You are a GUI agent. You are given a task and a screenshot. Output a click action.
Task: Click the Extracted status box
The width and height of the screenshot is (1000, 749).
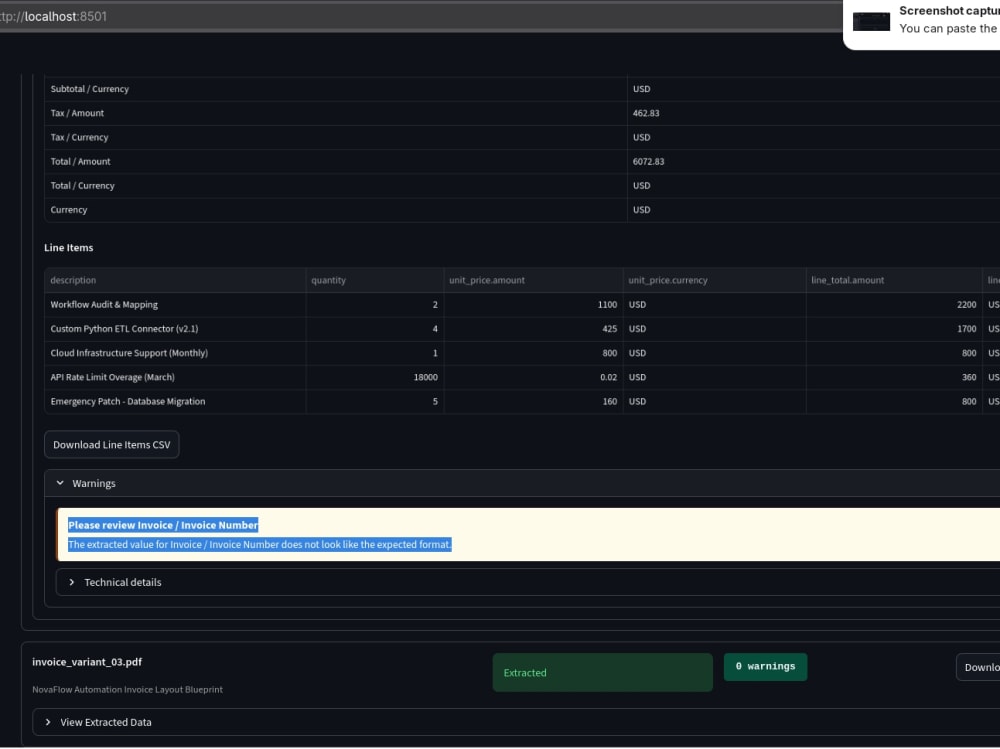602,672
